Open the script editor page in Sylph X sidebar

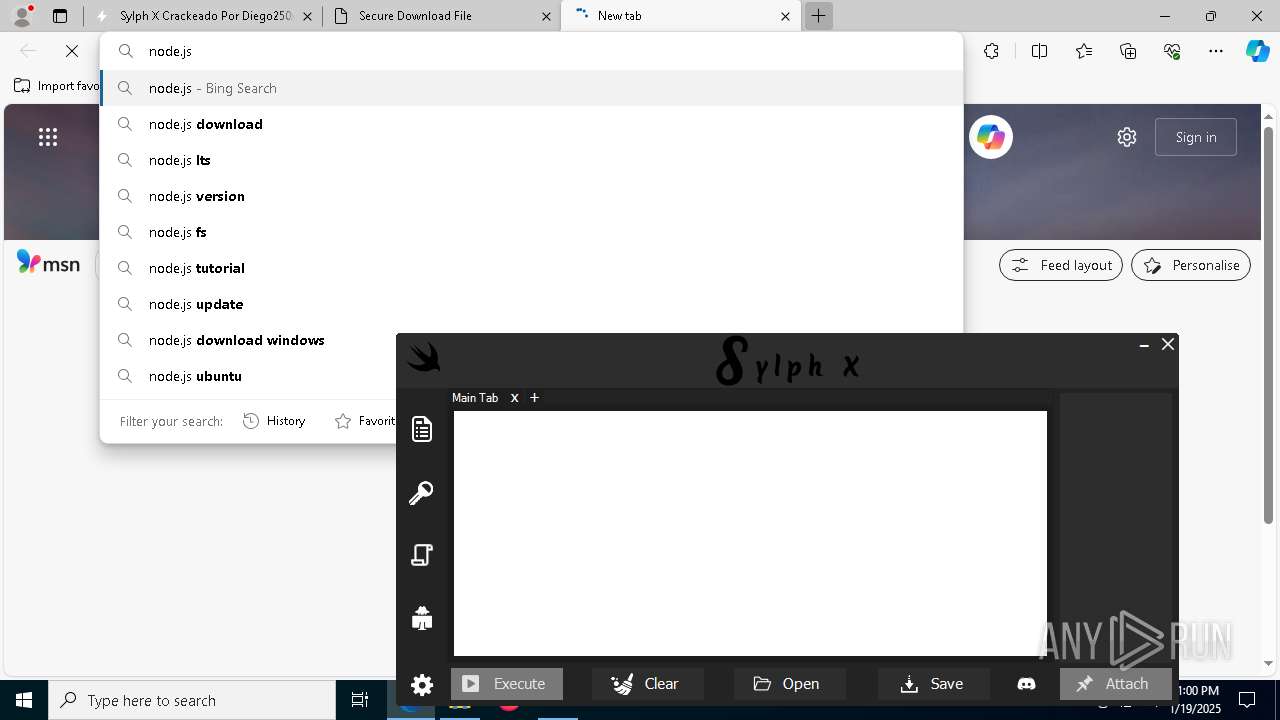click(x=422, y=429)
